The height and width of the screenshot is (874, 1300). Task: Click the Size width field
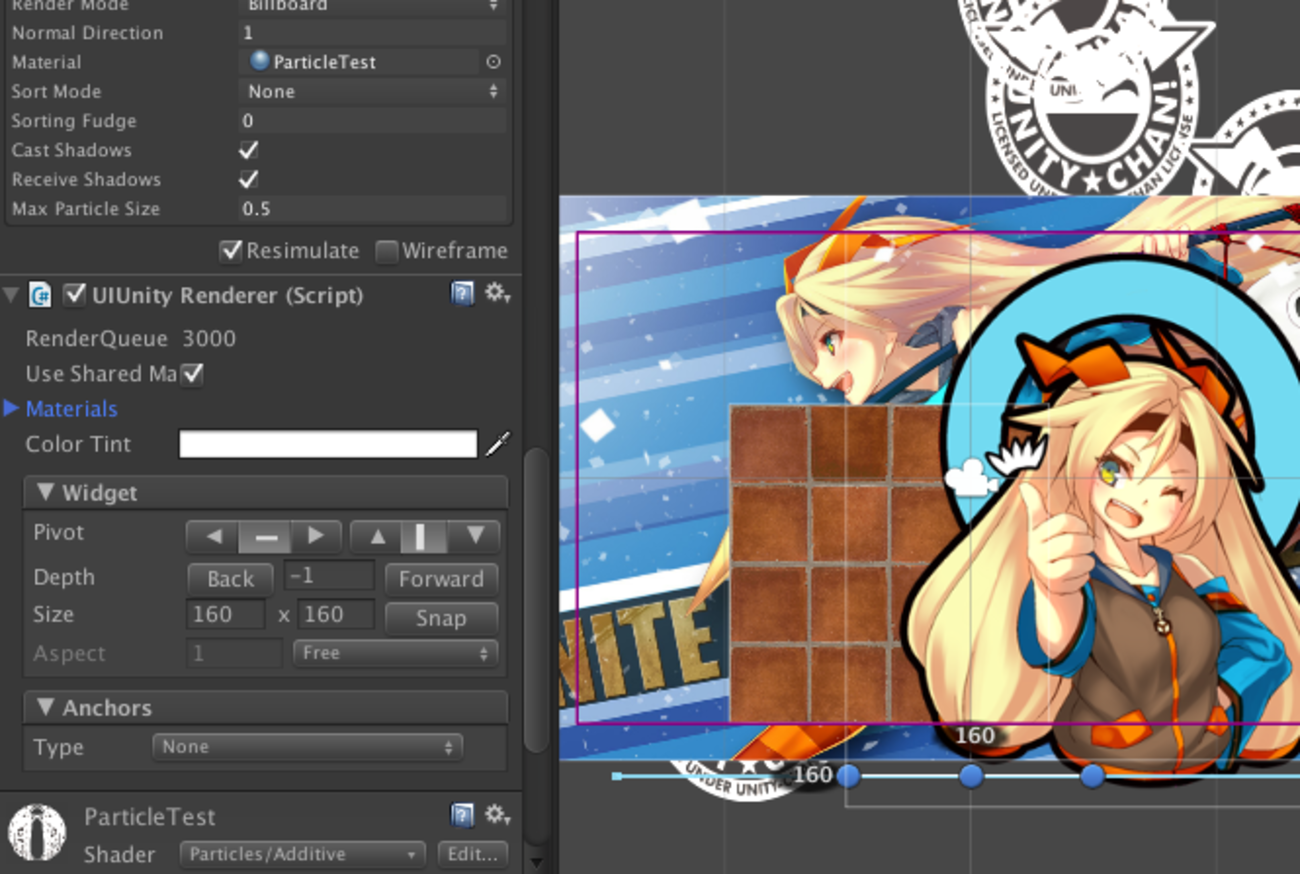pyautogui.click(x=226, y=614)
